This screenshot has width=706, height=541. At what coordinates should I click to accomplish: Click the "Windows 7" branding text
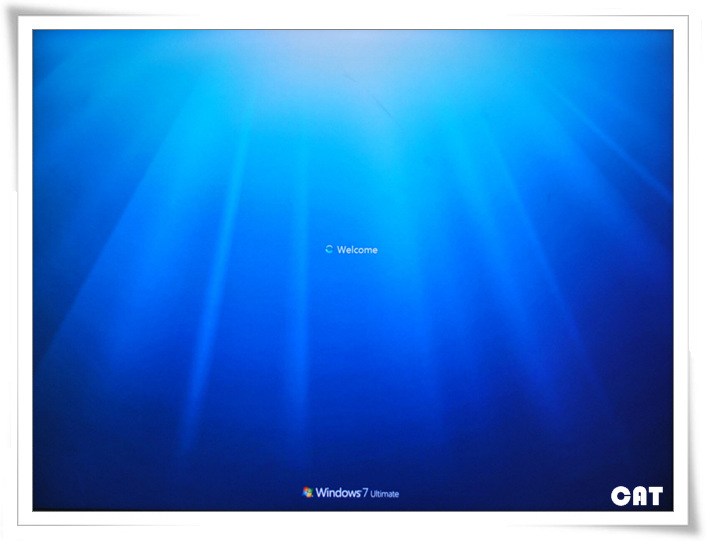342,492
